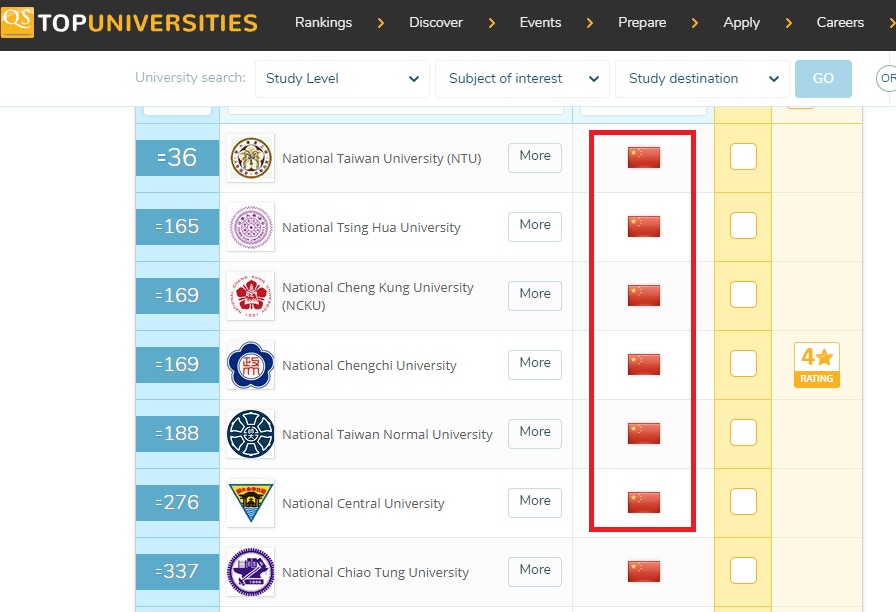The height and width of the screenshot is (612, 896).
Task: Expand the Study destination dropdown
Action: click(701, 78)
